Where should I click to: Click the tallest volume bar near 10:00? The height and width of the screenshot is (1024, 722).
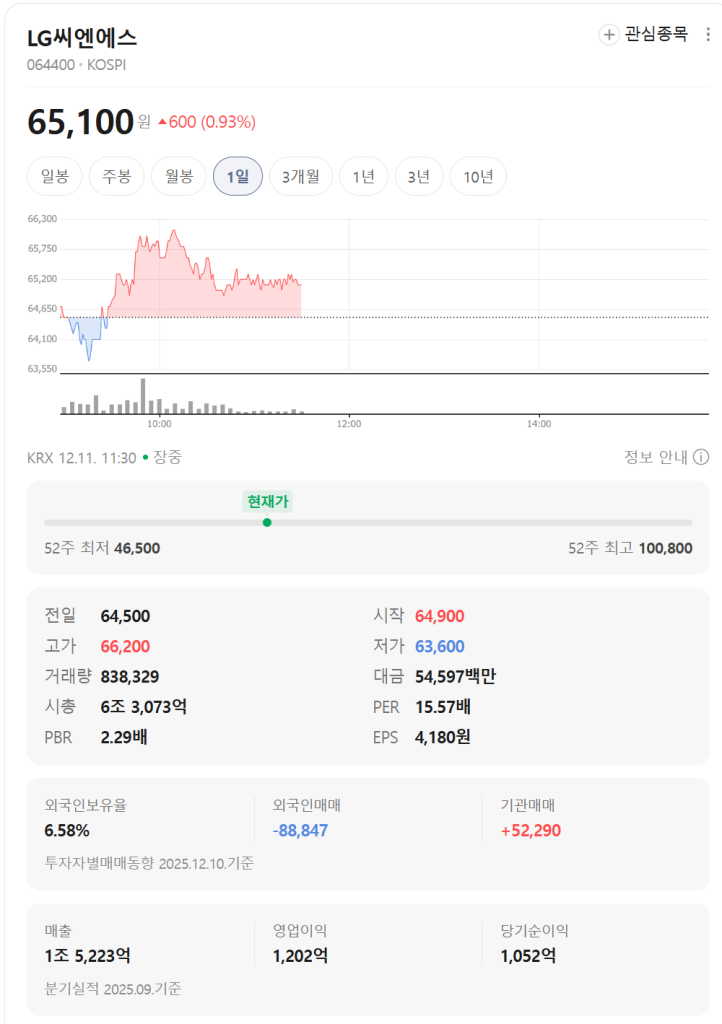pyautogui.click(x=143, y=397)
